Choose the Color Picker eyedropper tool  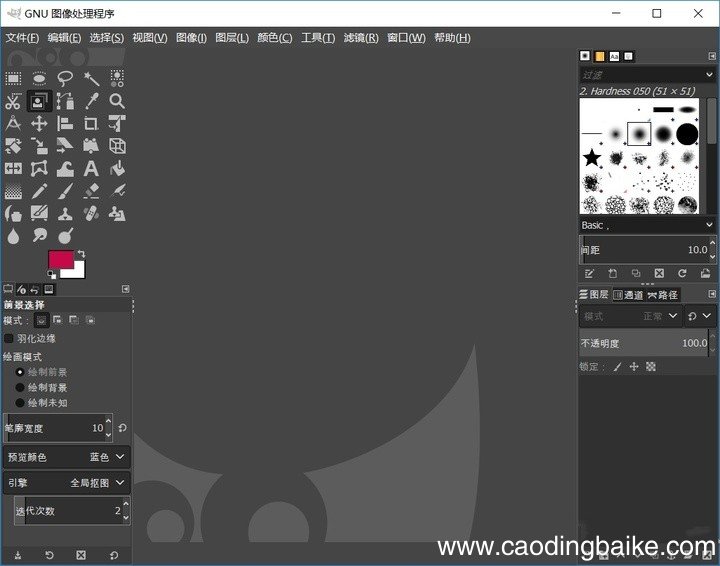pos(91,101)
